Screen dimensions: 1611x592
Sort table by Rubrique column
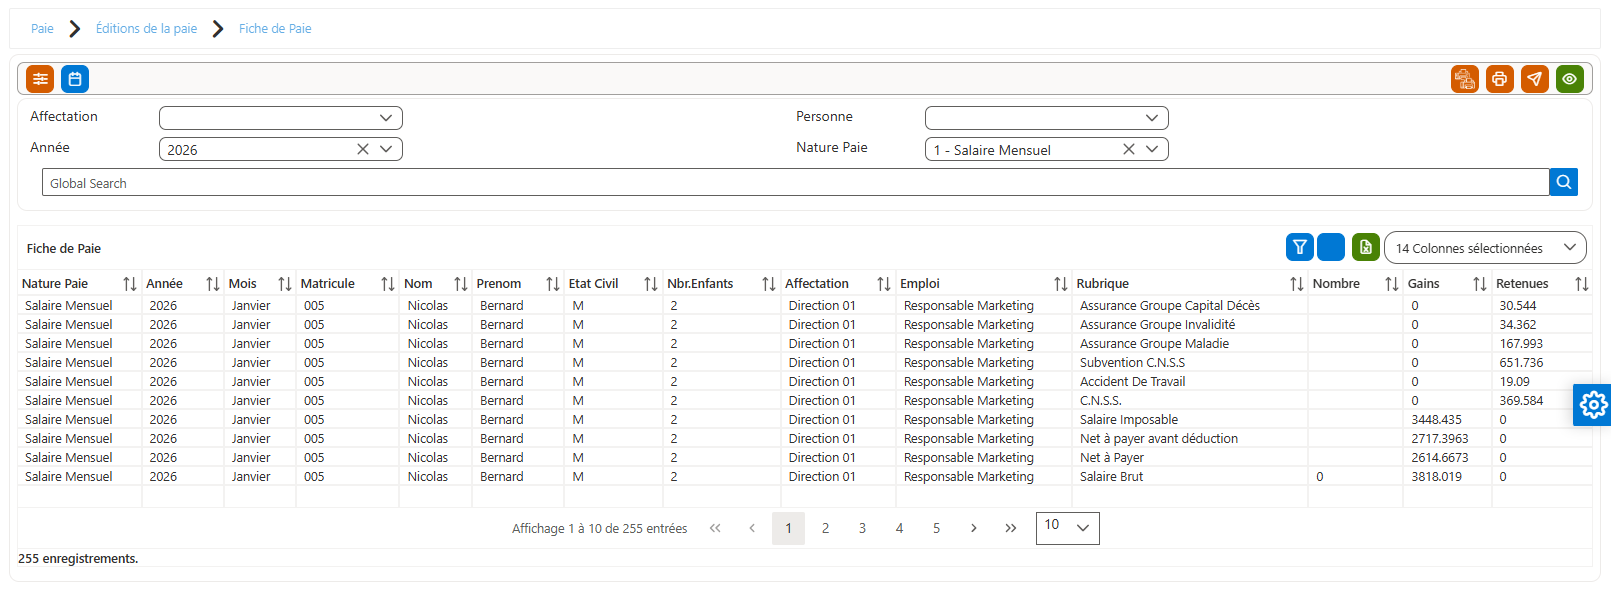(x=1296, y=284)
